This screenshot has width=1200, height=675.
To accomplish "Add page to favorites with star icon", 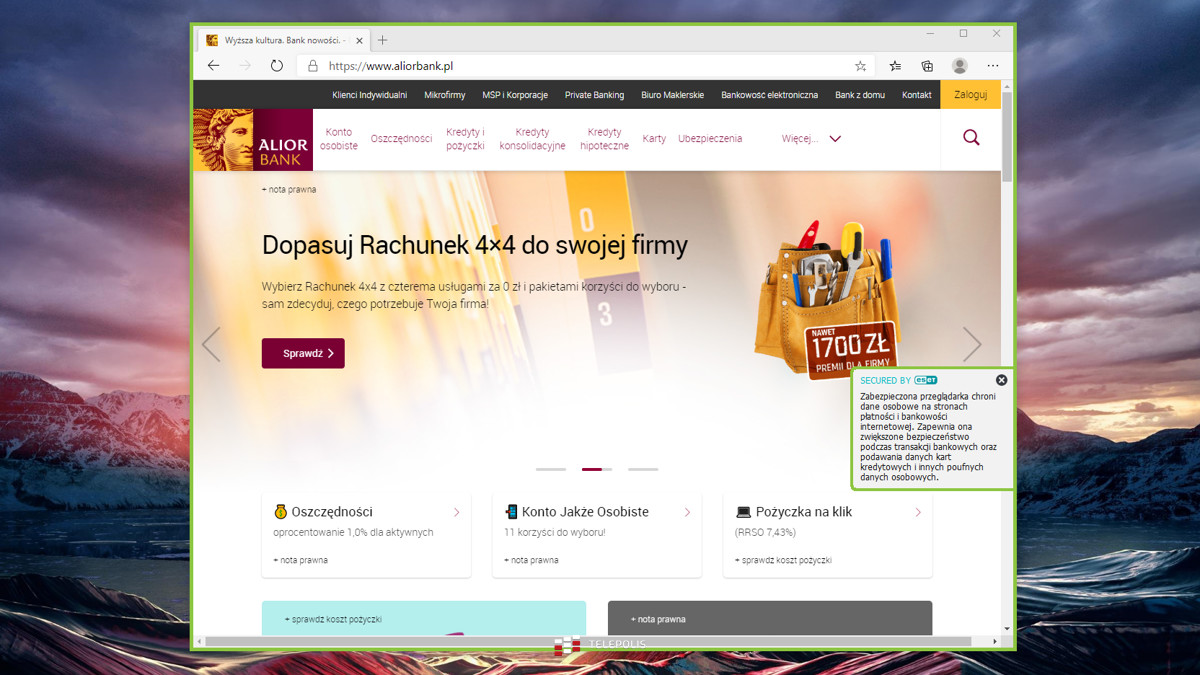I will [x=860, y=66].
